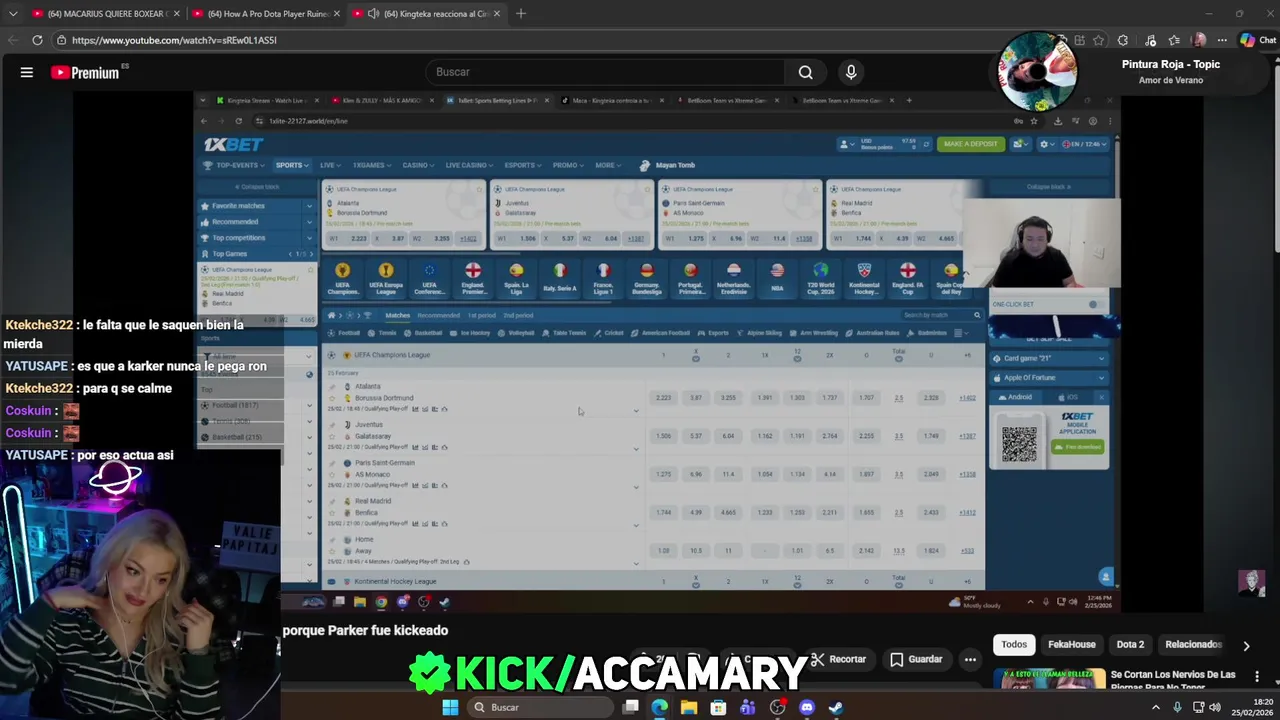The height and width of the screenshot is (720, 1280).
Task: Favorite the Juventus vs Galatasaray match star
Action: coord(333,436)
